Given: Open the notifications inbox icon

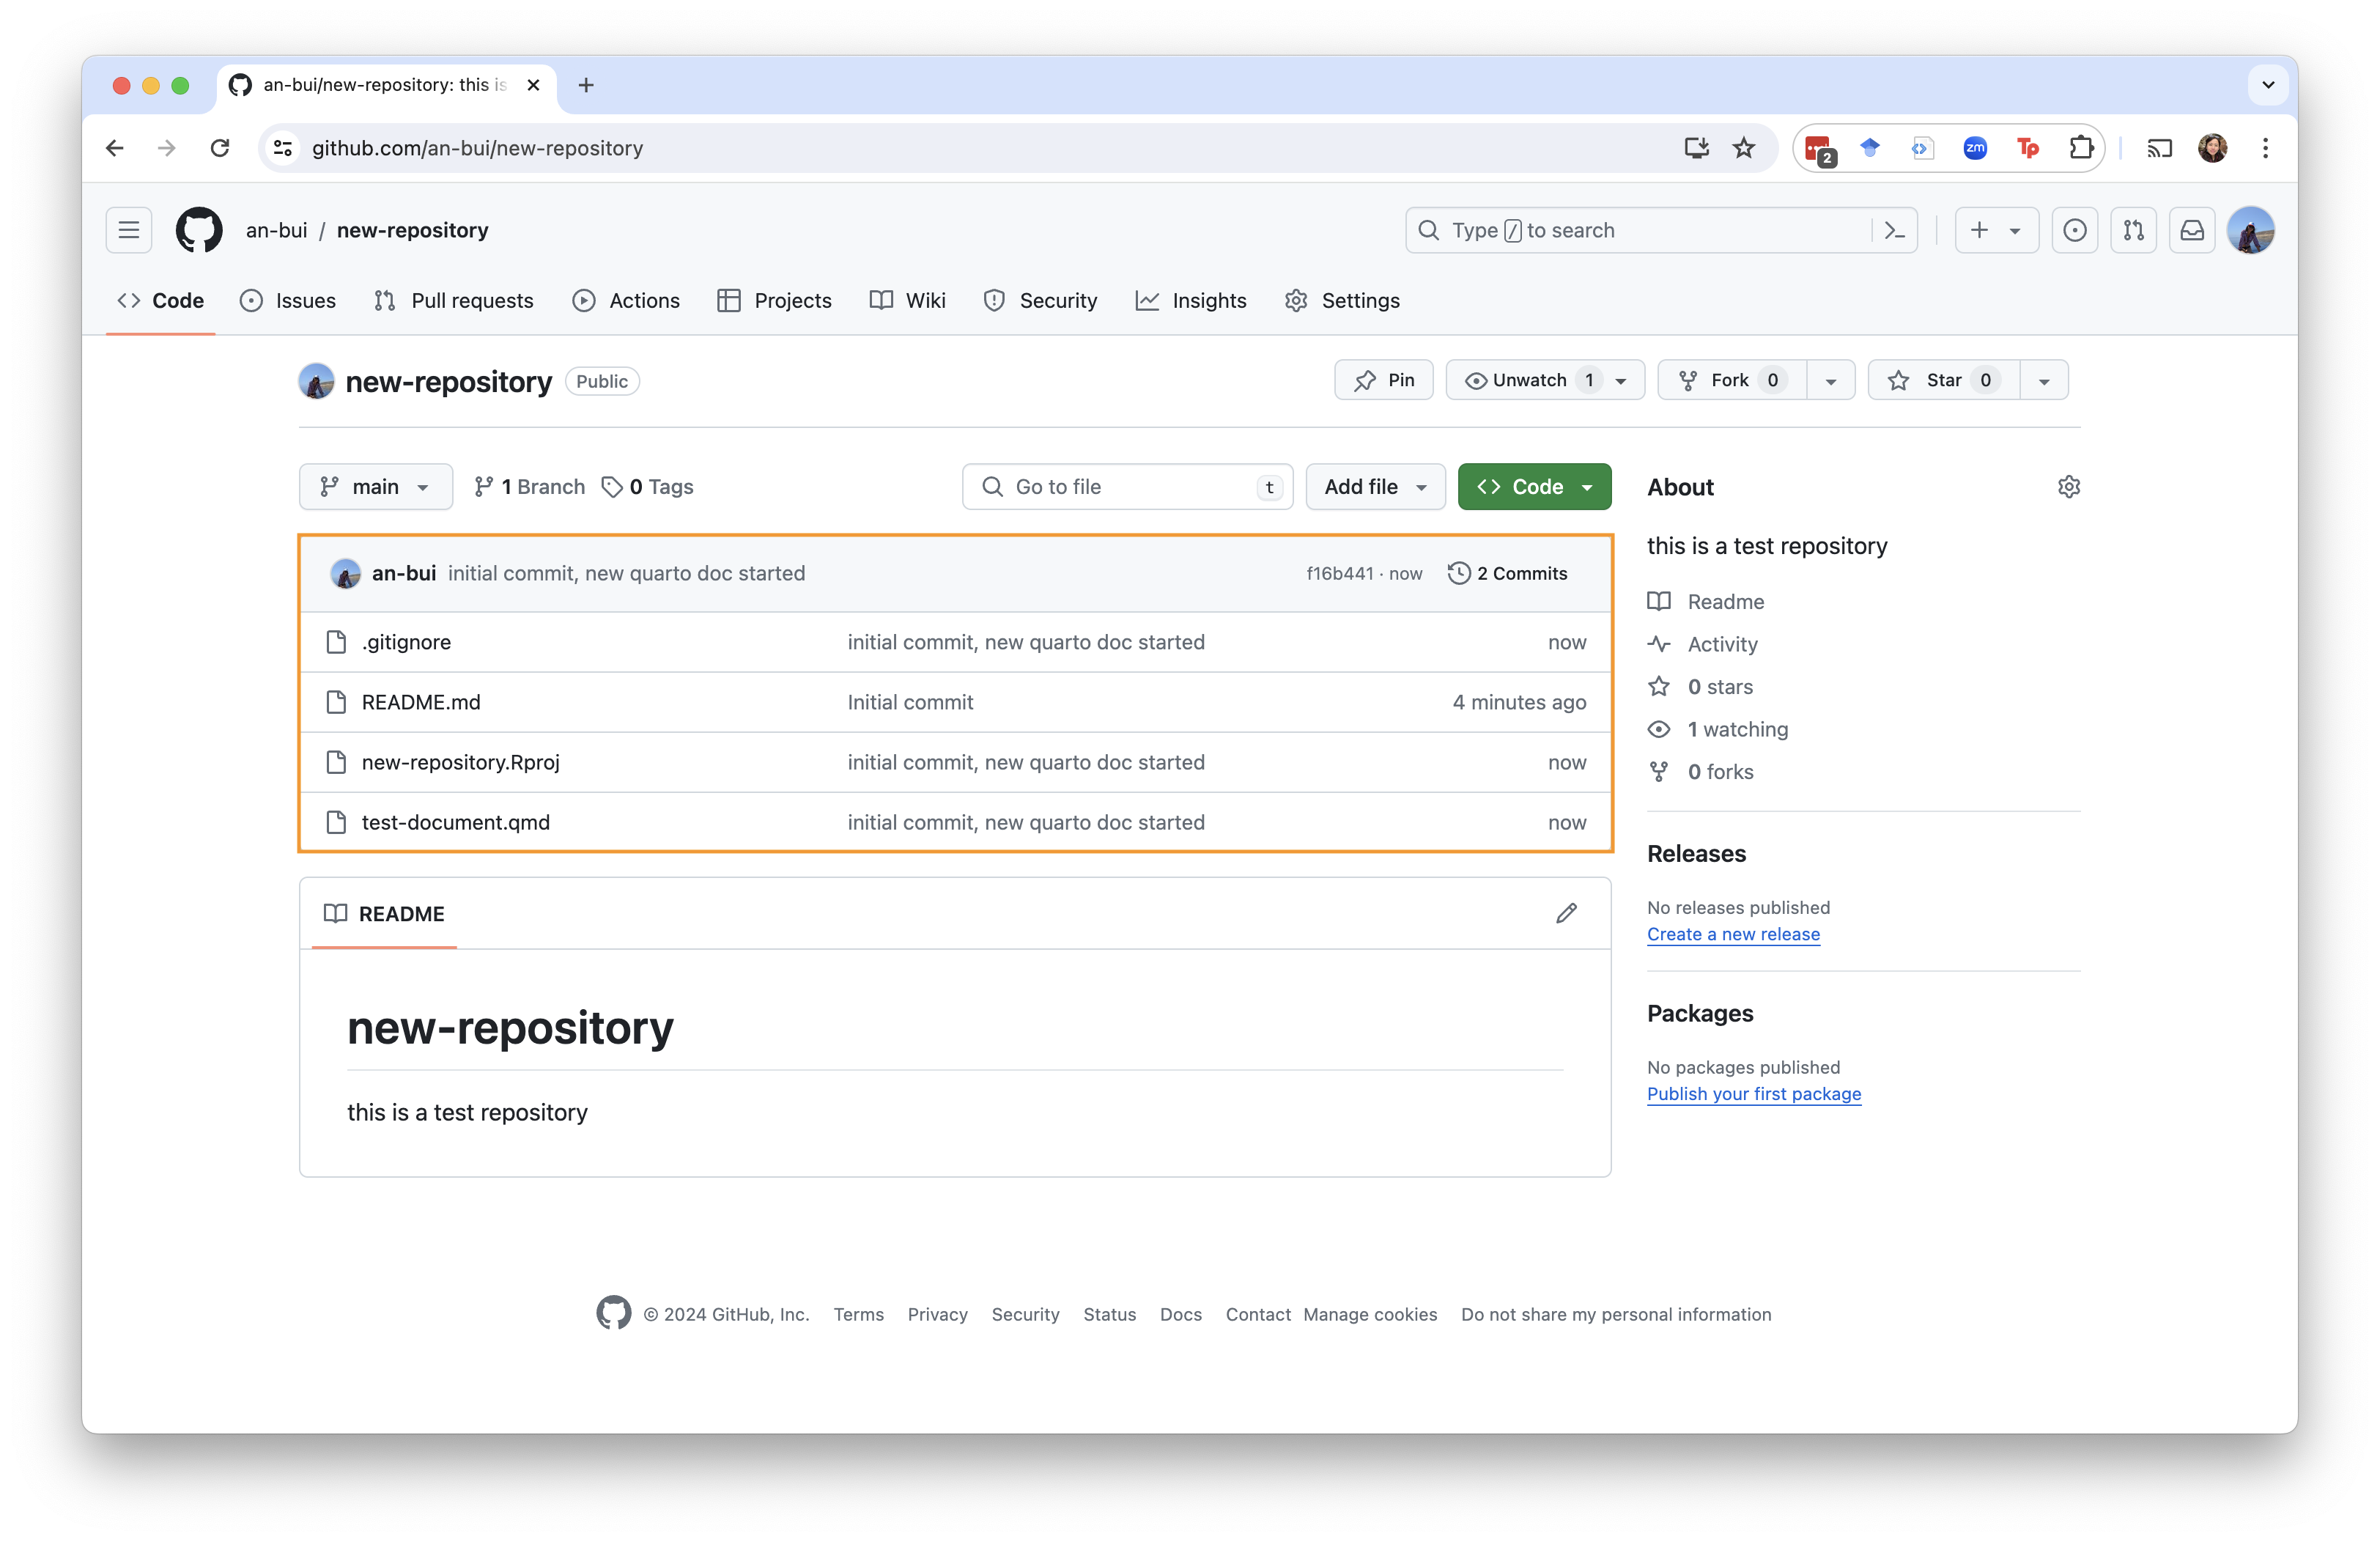Looking at the screenshot, I should pyautogui.click(x=2192, y=230).
